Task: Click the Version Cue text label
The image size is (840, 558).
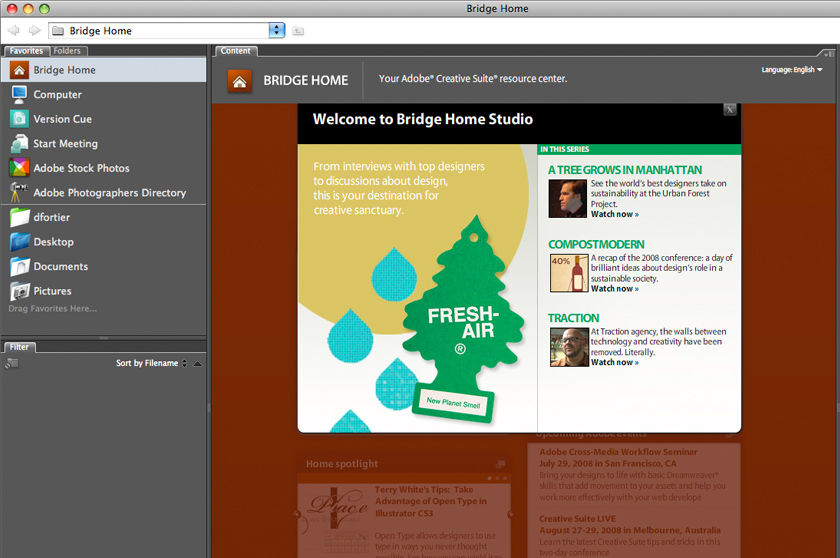Action: pyautogui.click(x=63, y=119)
